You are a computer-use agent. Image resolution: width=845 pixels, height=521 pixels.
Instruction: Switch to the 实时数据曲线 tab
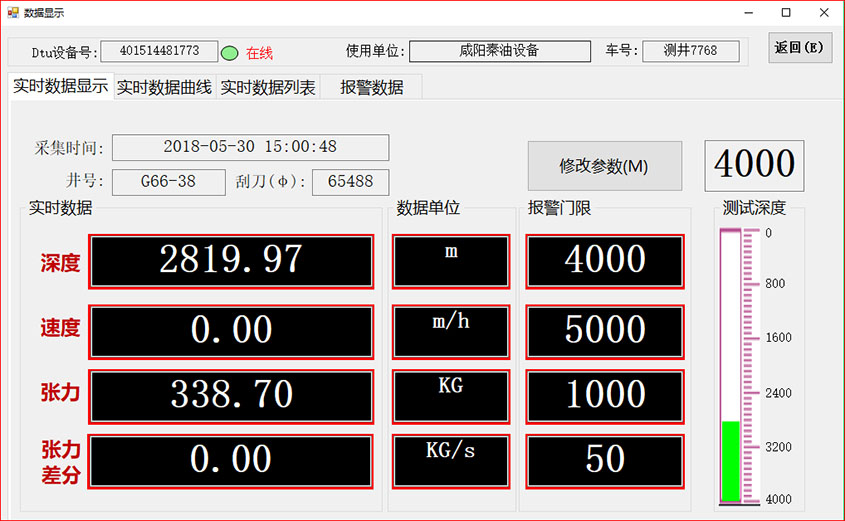[x=164, y=87]
